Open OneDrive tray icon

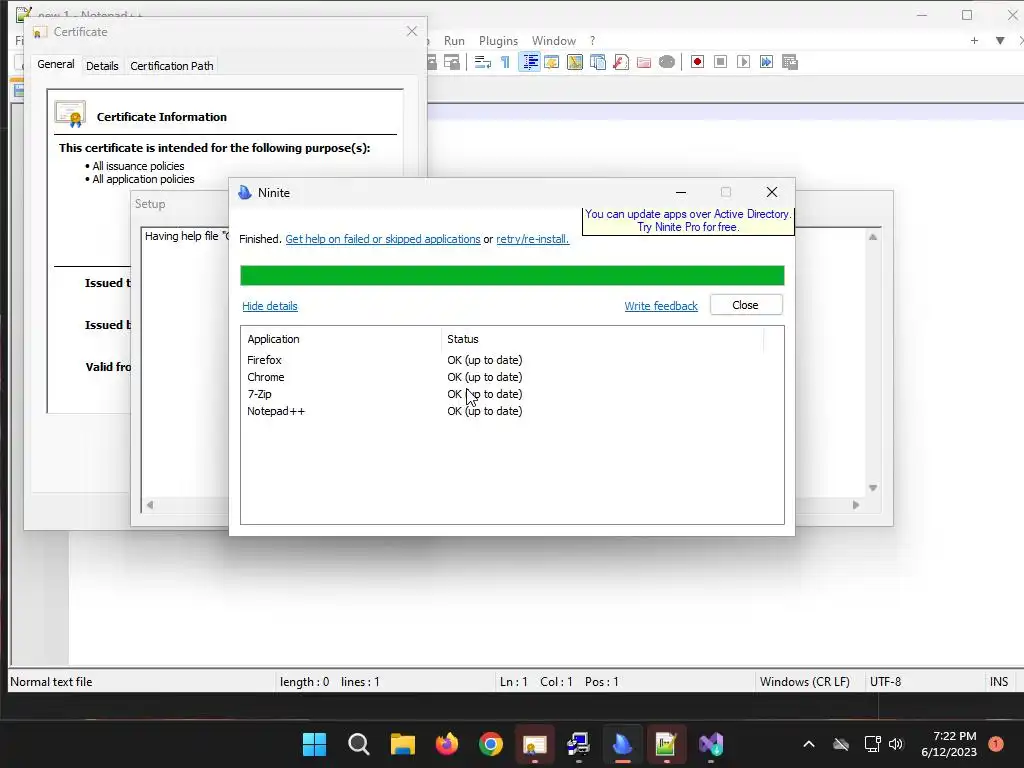pos(841,744)
